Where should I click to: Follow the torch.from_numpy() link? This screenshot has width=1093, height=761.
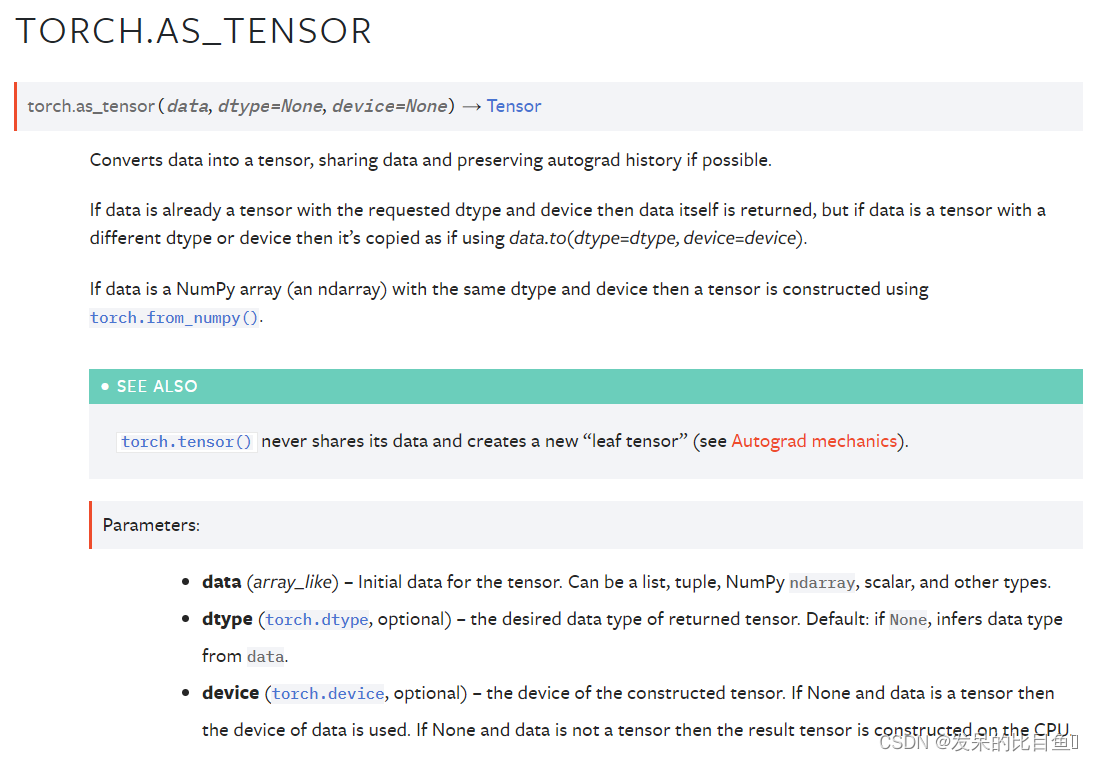coord(174,318)
